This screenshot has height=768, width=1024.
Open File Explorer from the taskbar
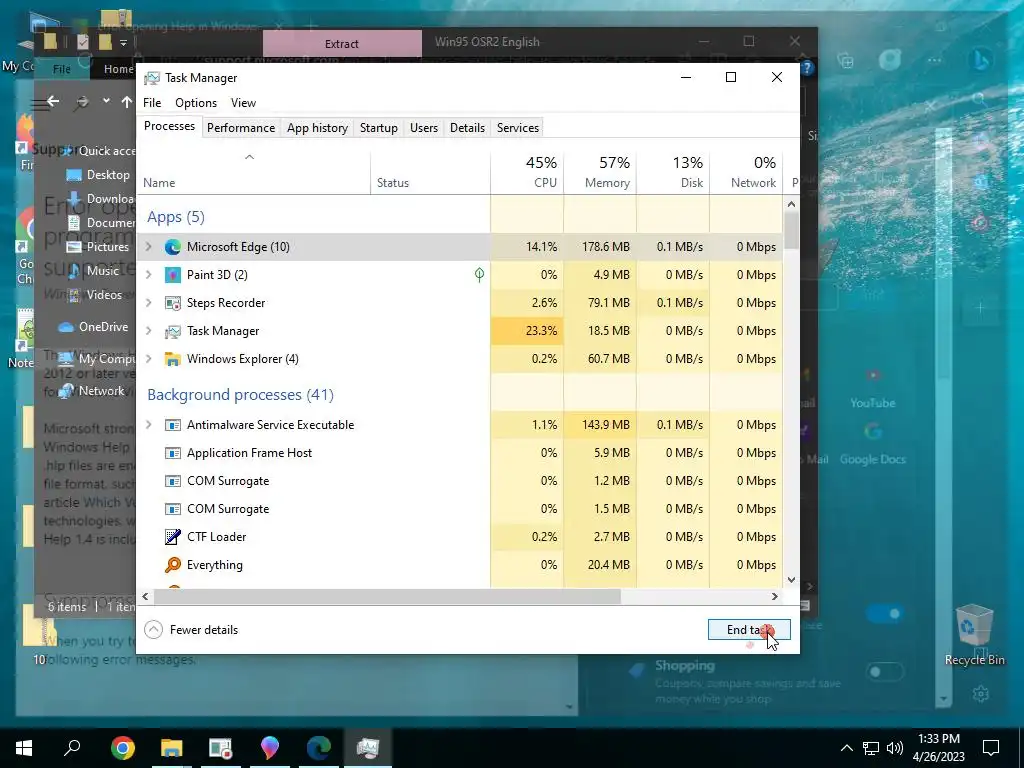(x=172, y=748)
